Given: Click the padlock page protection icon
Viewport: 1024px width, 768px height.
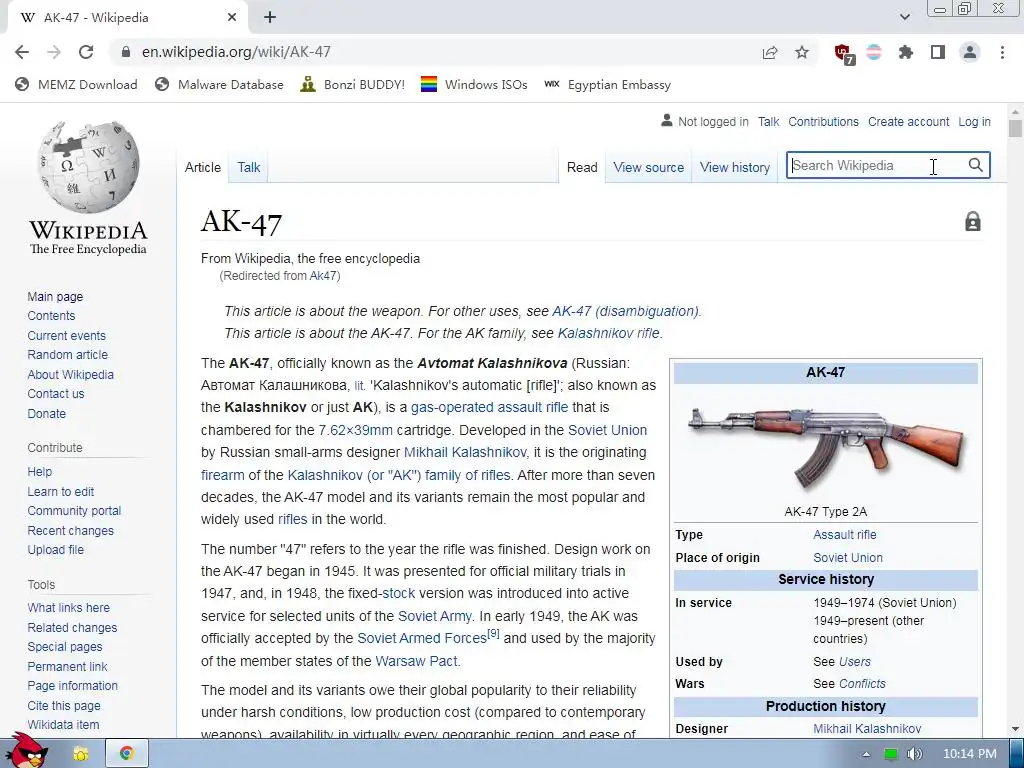Looking at the screenshot, I should pos(972,221).
